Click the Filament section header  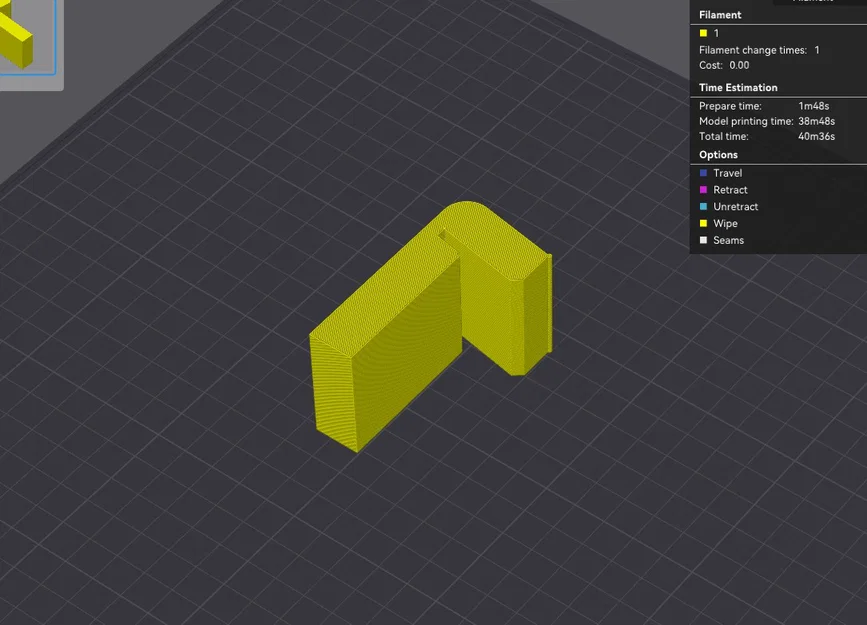[719, 15]
